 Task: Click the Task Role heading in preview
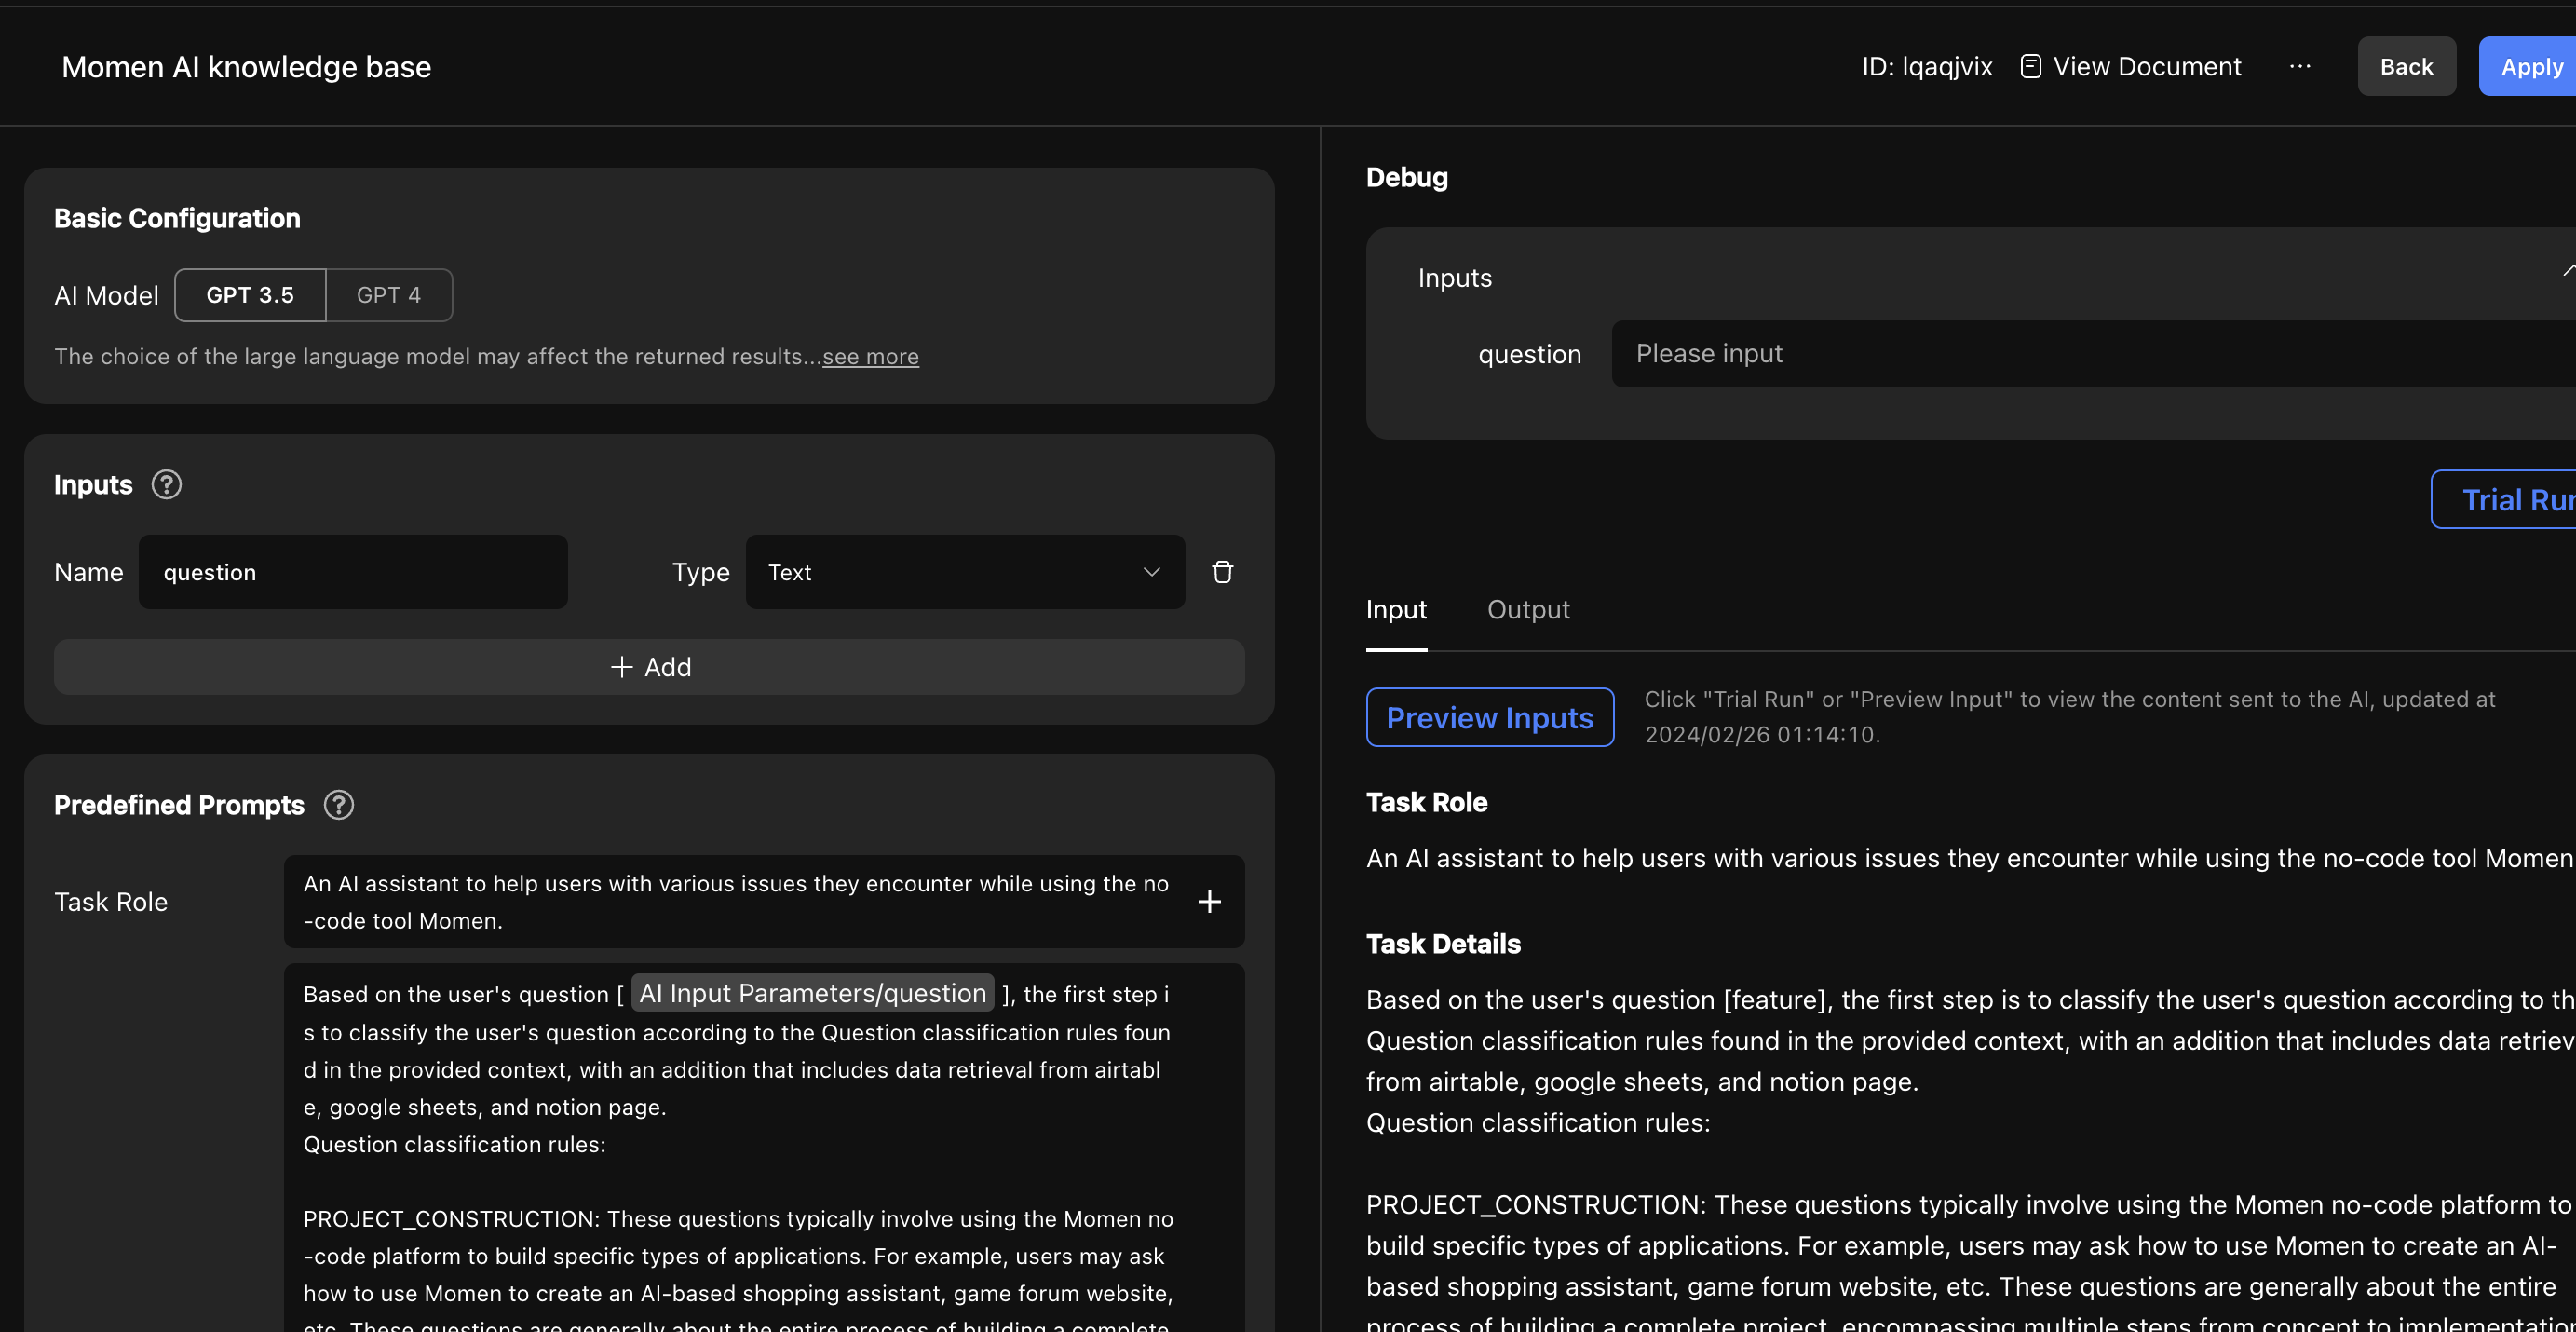point(1426,801)
